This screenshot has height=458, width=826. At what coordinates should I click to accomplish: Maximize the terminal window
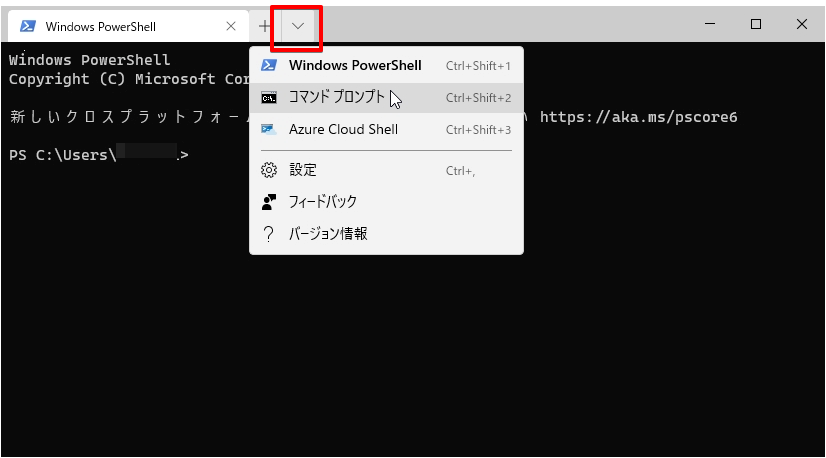(756, 24)
